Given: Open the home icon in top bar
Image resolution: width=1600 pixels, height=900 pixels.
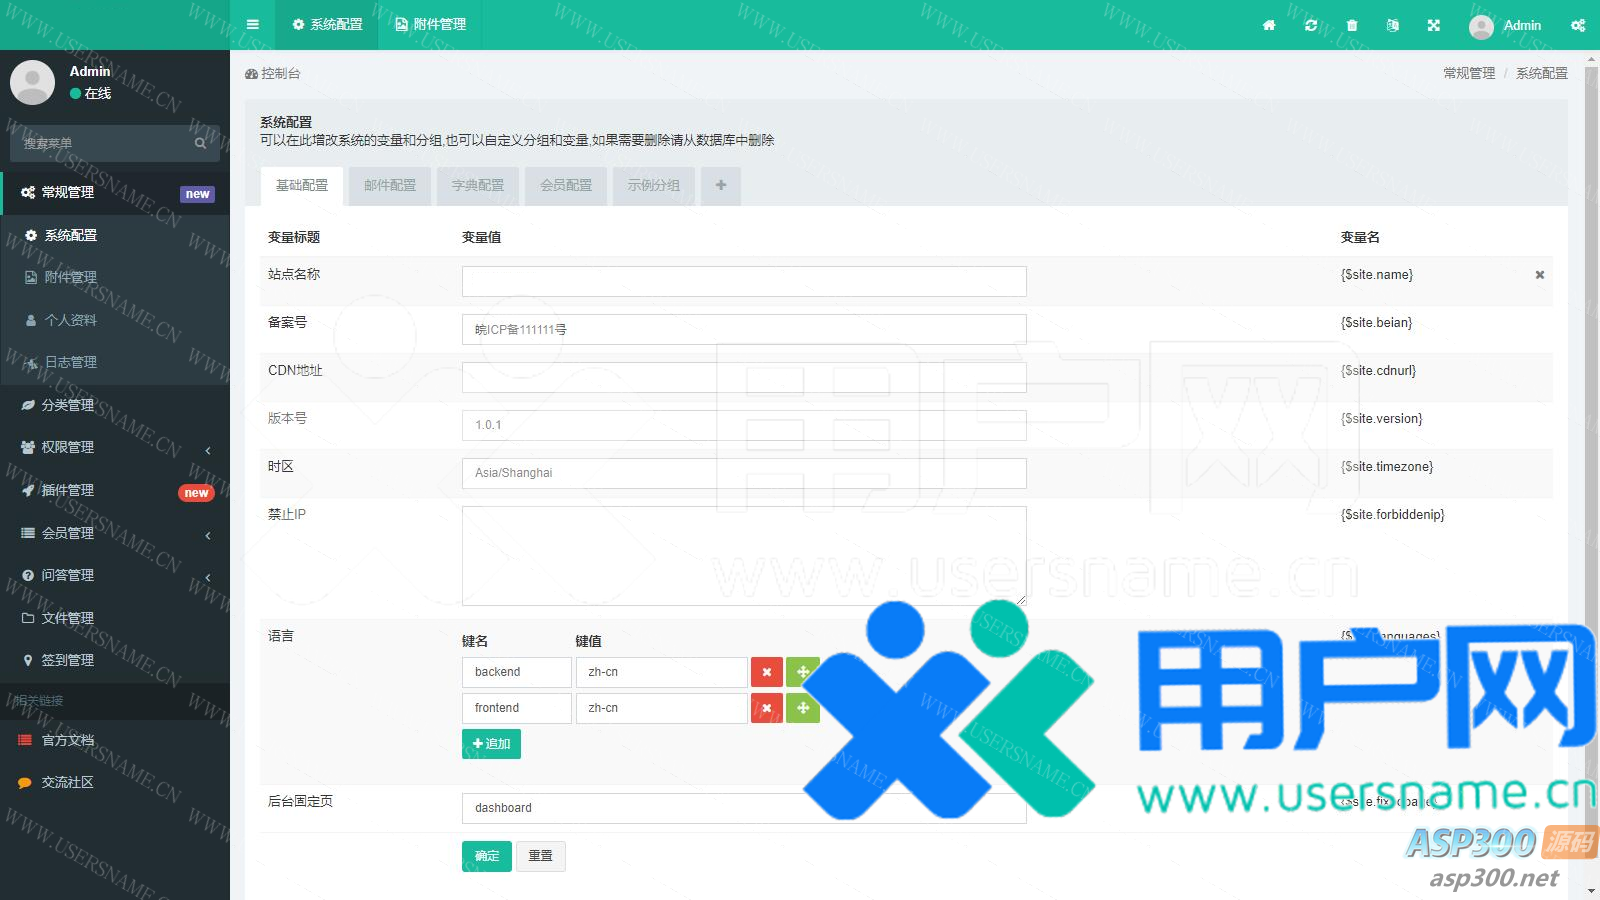Looking at the screenshot, I should [x=1269, y=25].
